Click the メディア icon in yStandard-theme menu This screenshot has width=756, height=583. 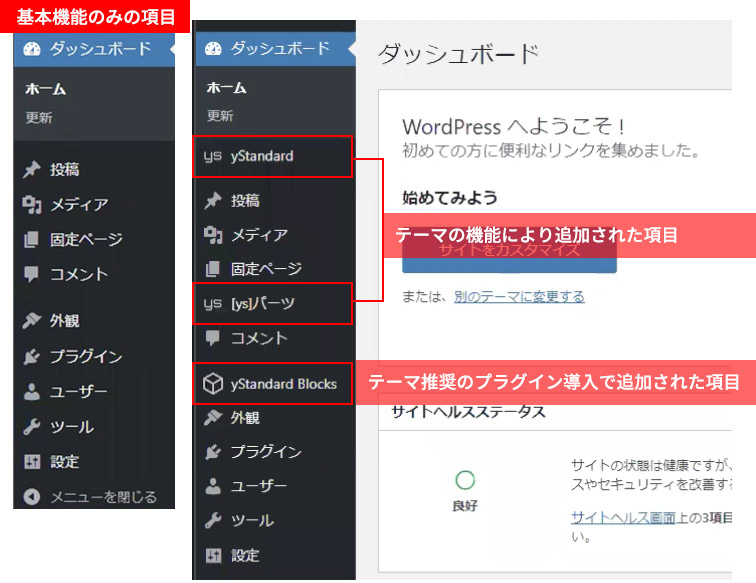click(213, 235)
